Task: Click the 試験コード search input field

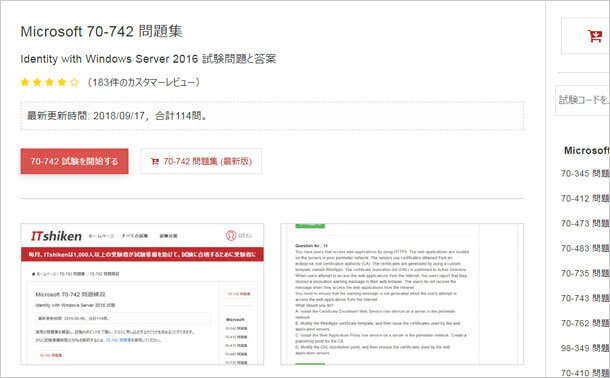Action: [582, 100]
